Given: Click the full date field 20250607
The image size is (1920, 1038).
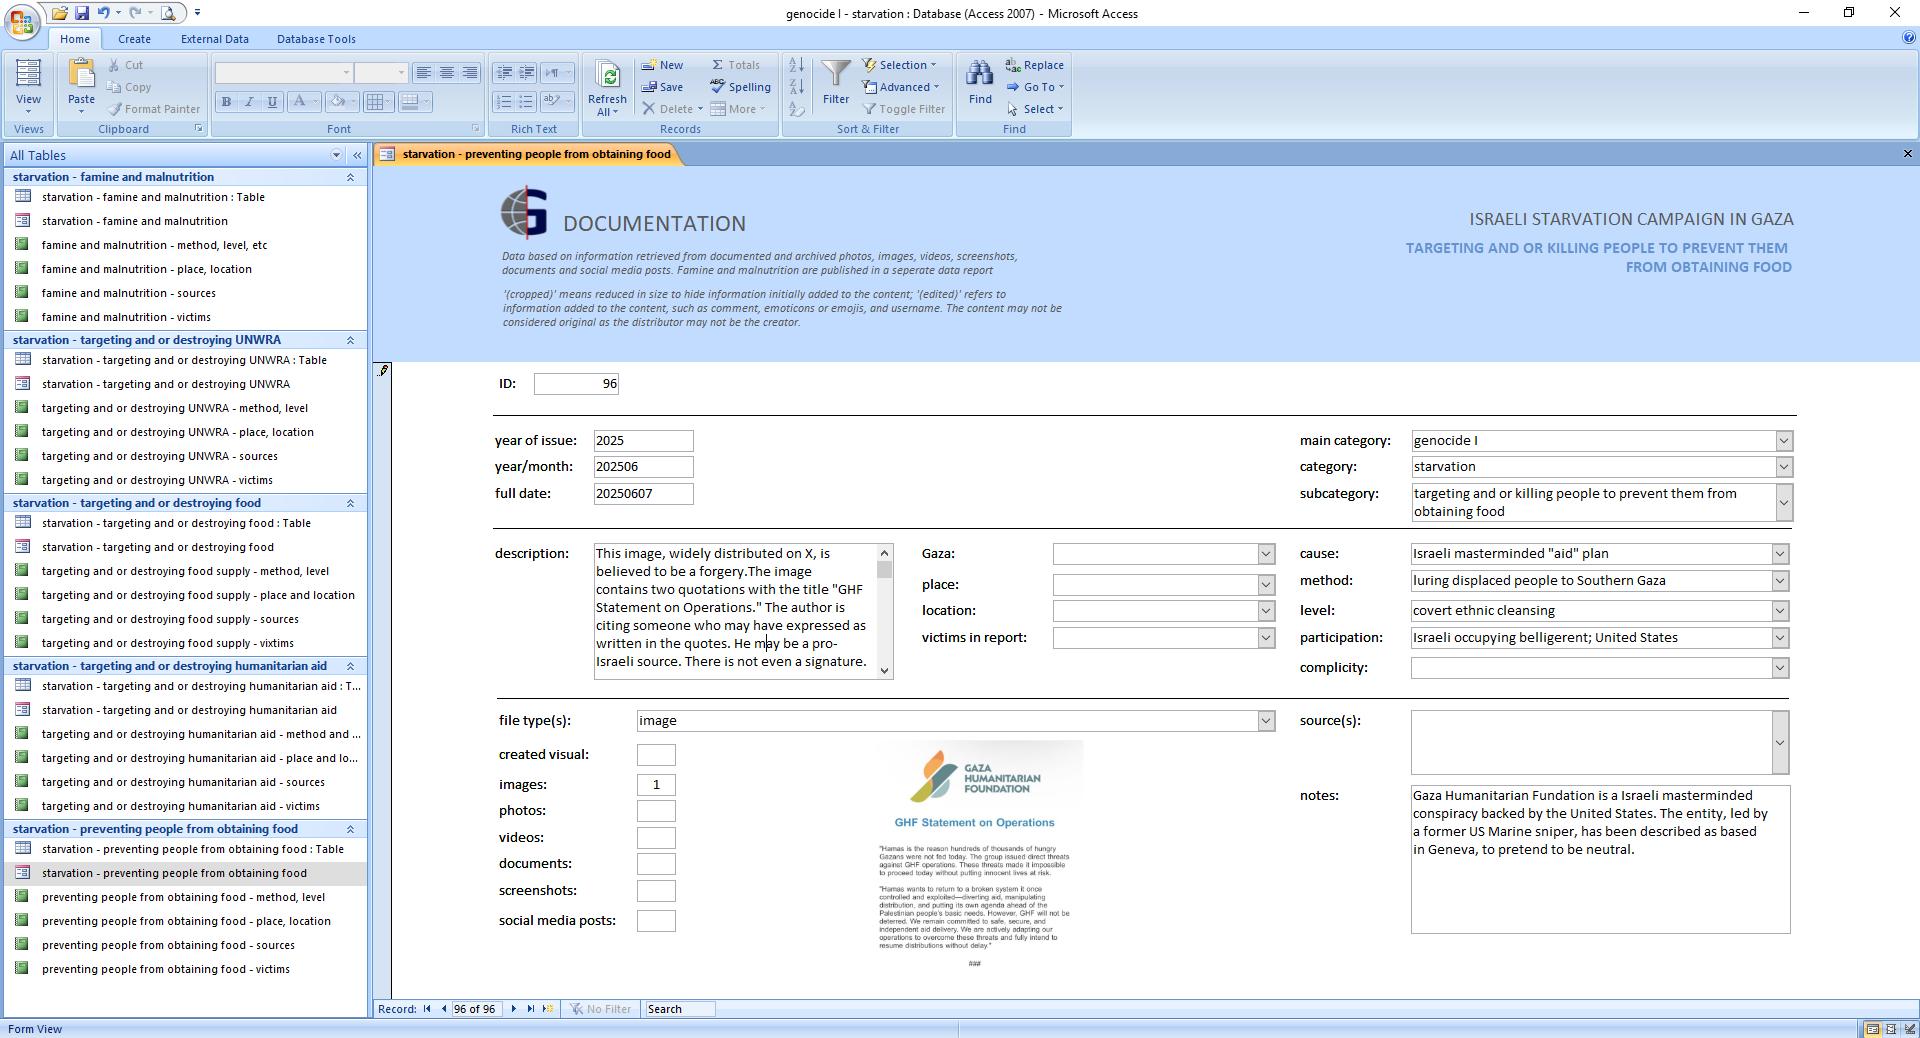Looking at the screenshot, I should [x=643, y=494].
